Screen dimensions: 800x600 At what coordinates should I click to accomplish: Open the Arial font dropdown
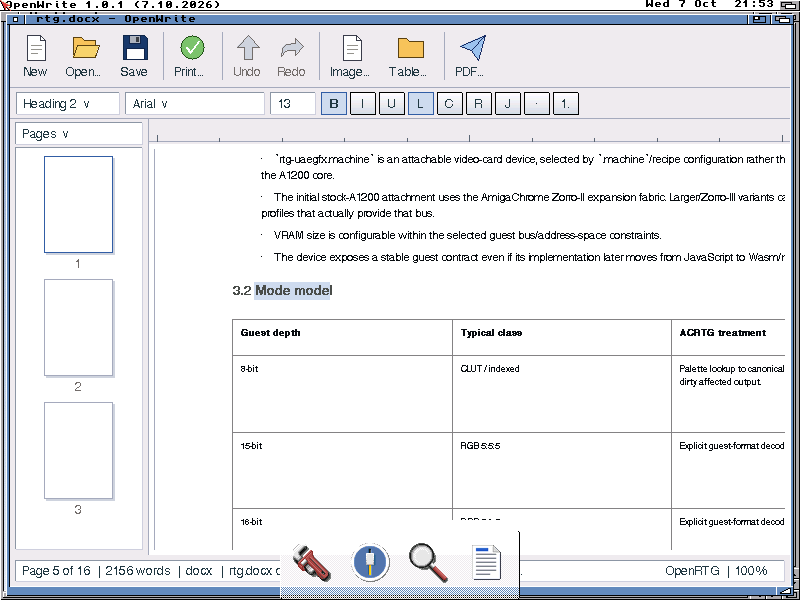point(195,104)
